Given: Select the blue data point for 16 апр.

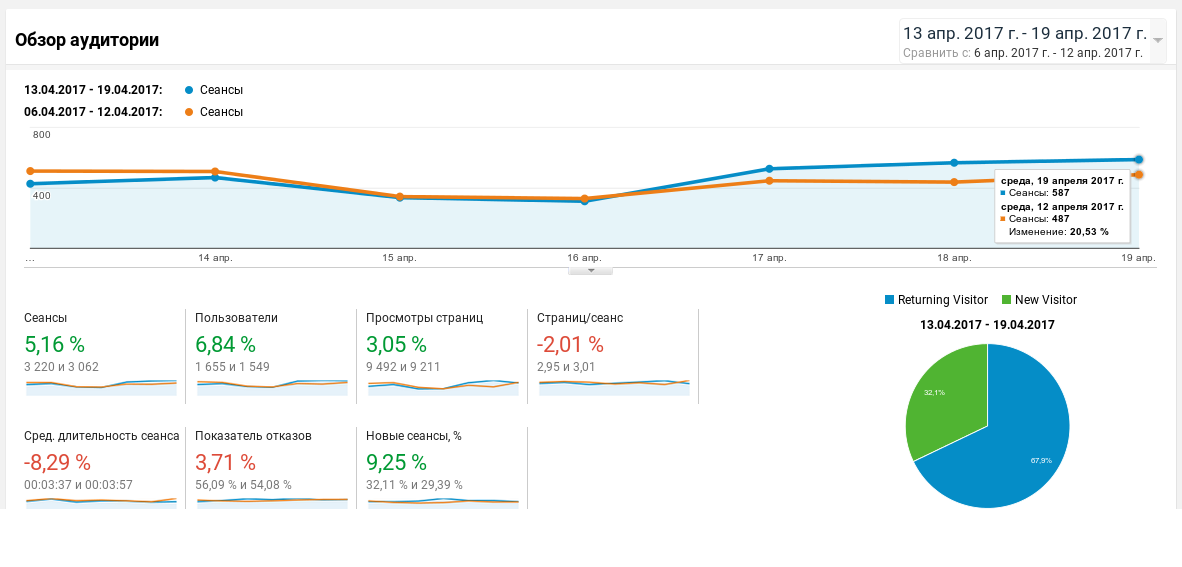Looking at the screenshot, I should pyautogui.click(x=584, y=201).
